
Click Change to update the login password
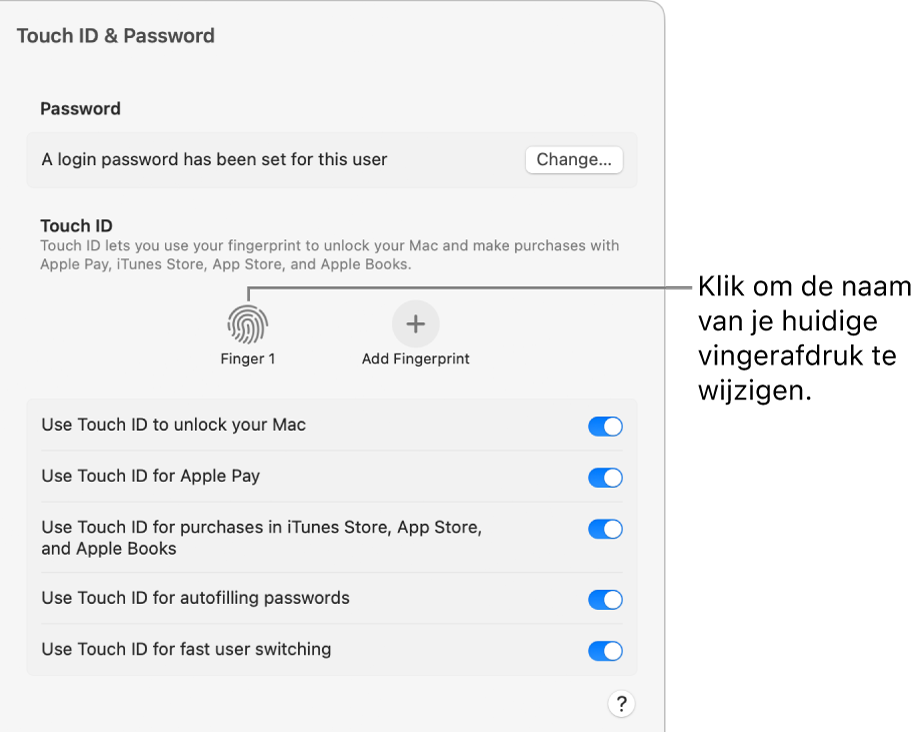pyautogui.click(x=573, y=160)
